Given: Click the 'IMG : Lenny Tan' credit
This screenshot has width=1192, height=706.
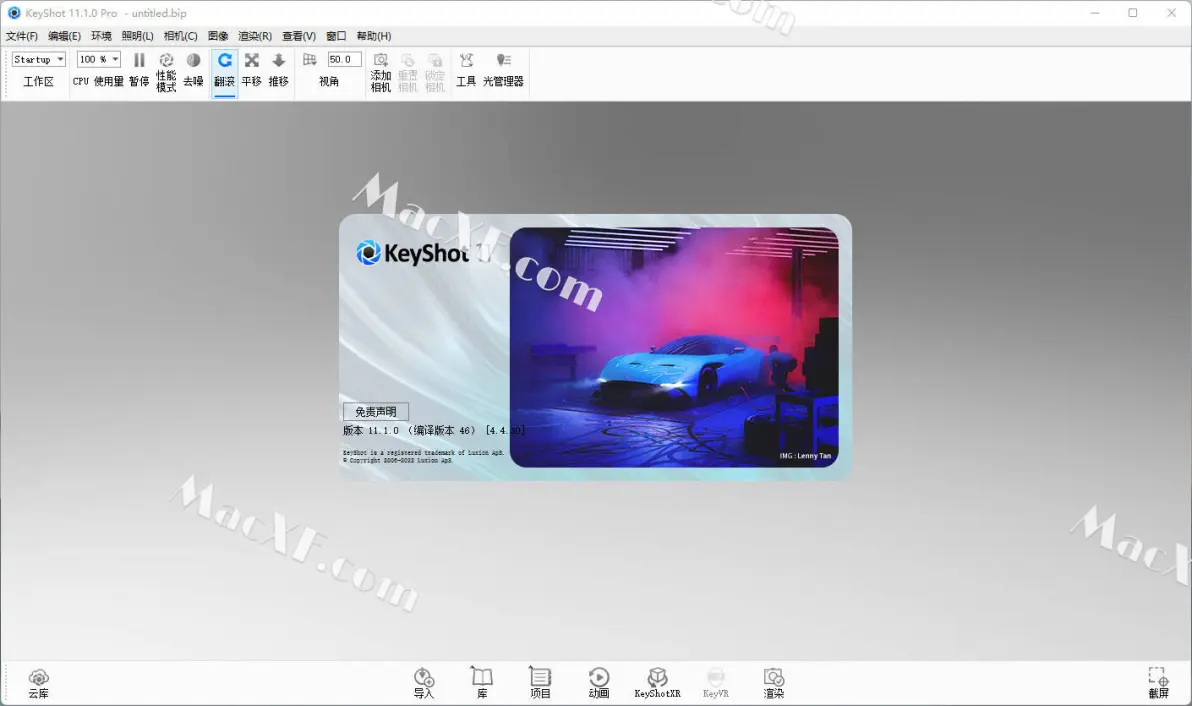Looking at the screenshot, I should click(805, 456).
